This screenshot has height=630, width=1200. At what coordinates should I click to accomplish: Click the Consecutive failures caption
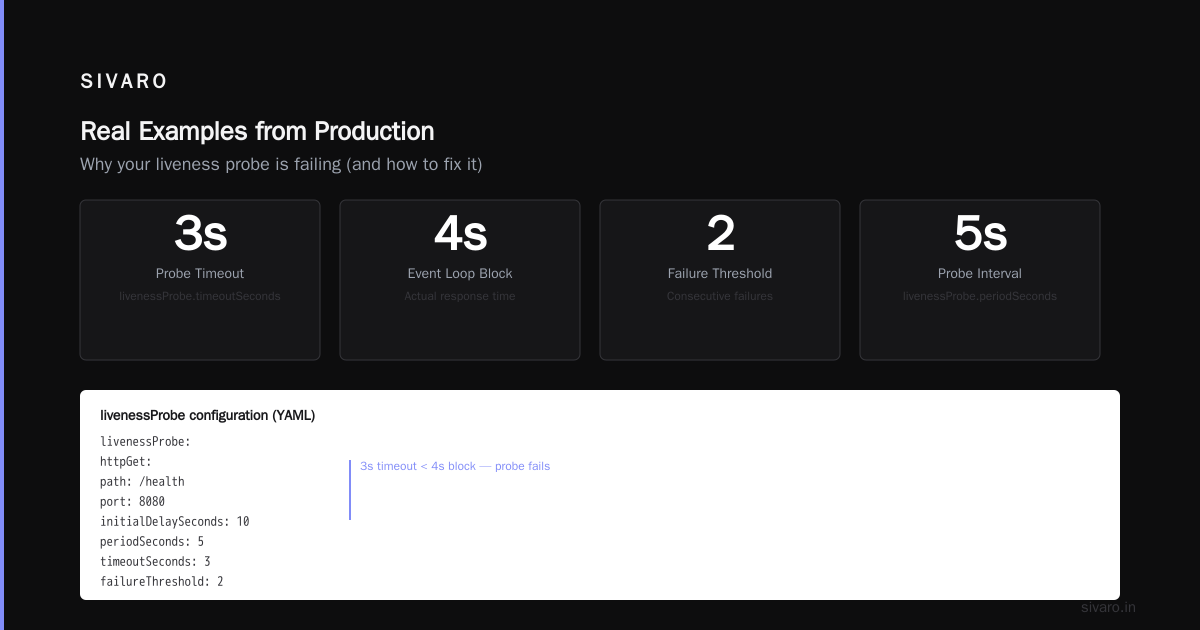coord(720,296)
